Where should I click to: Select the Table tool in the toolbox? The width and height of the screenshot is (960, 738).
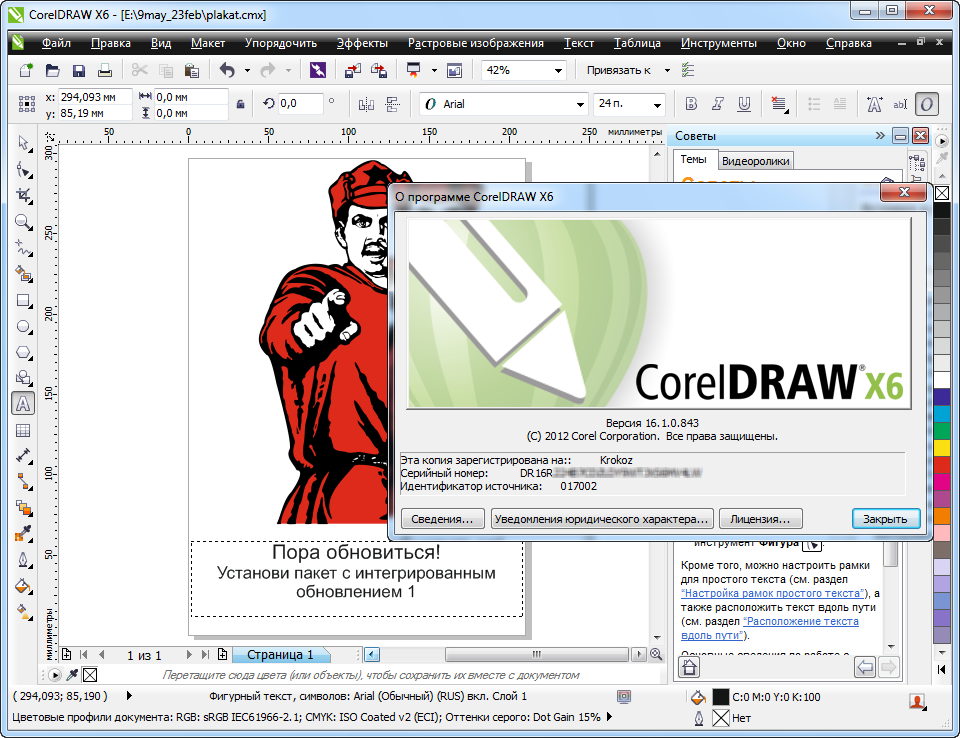click(22, 430)
